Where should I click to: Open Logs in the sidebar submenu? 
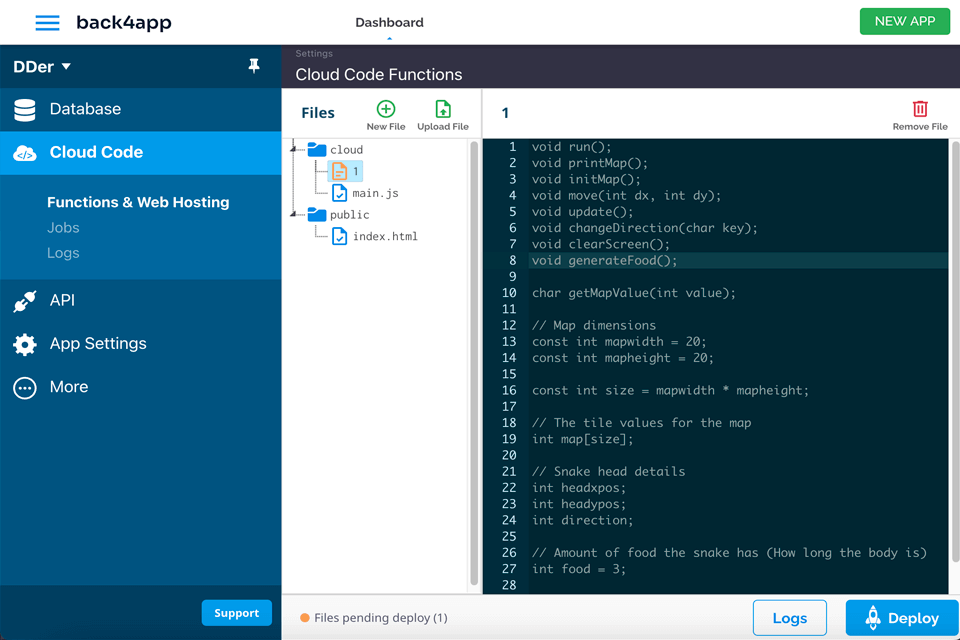63,253
